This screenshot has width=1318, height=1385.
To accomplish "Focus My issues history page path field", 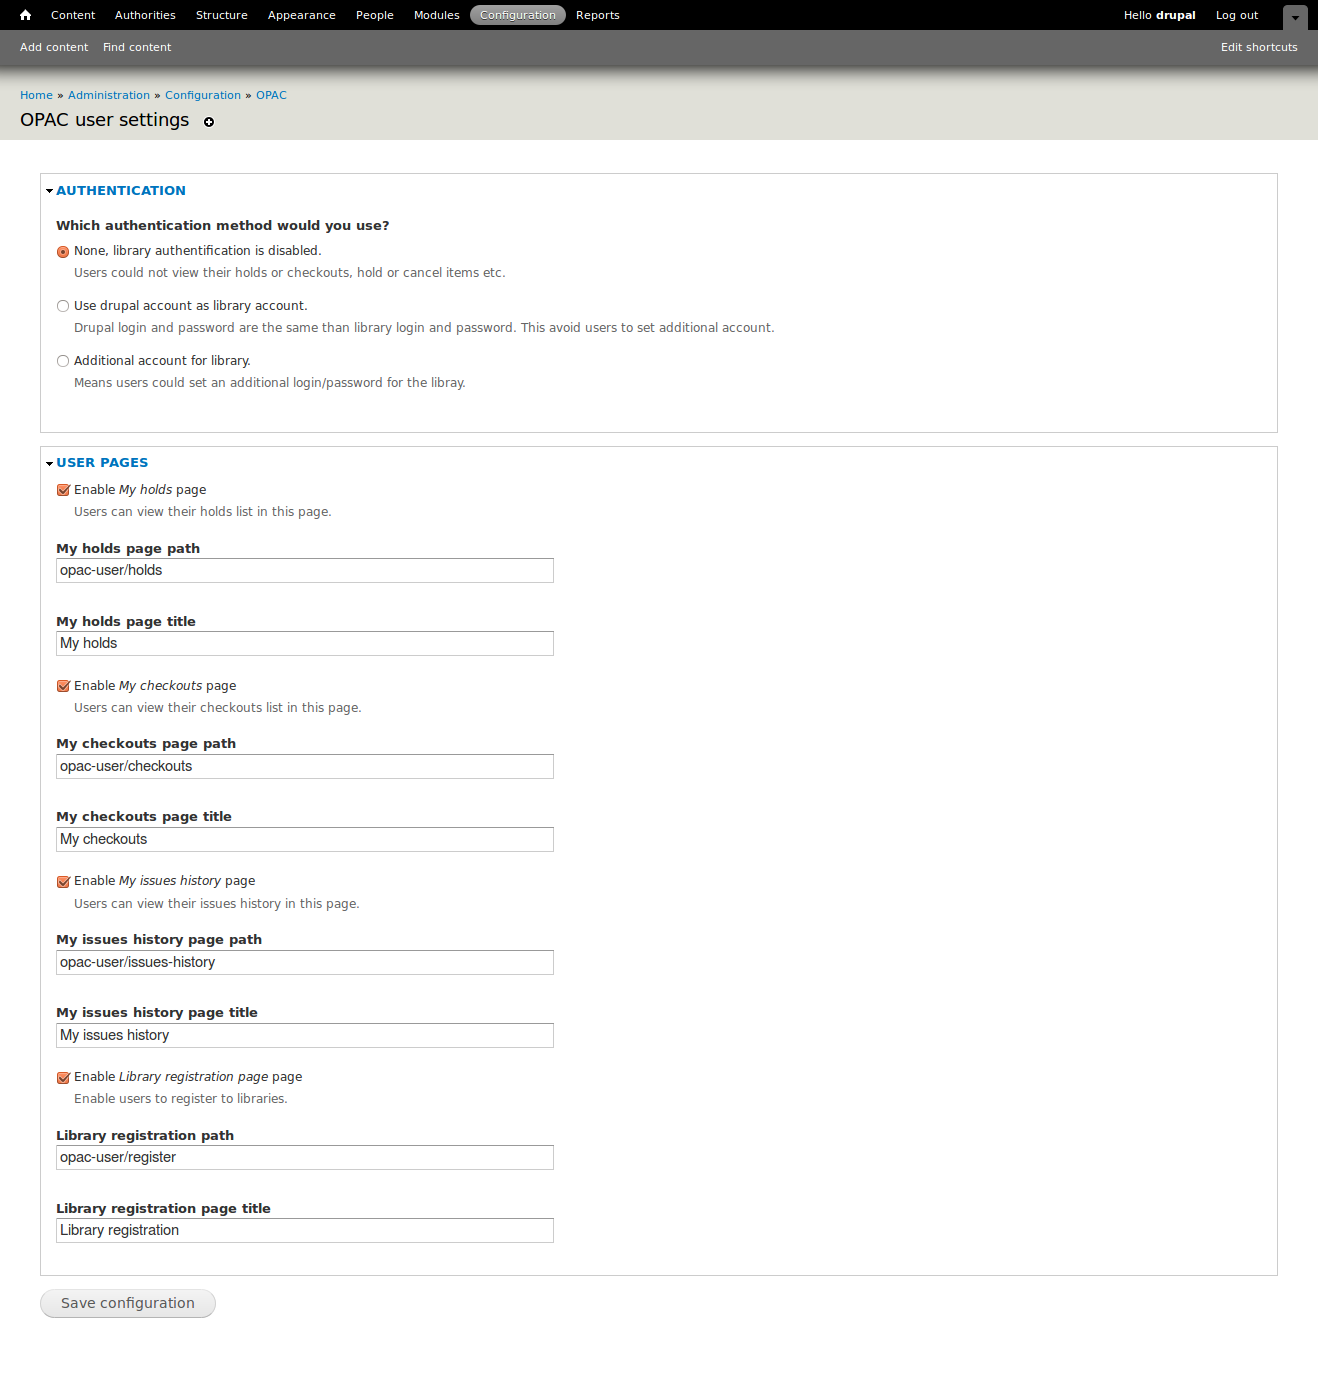I will click(305, 963).
